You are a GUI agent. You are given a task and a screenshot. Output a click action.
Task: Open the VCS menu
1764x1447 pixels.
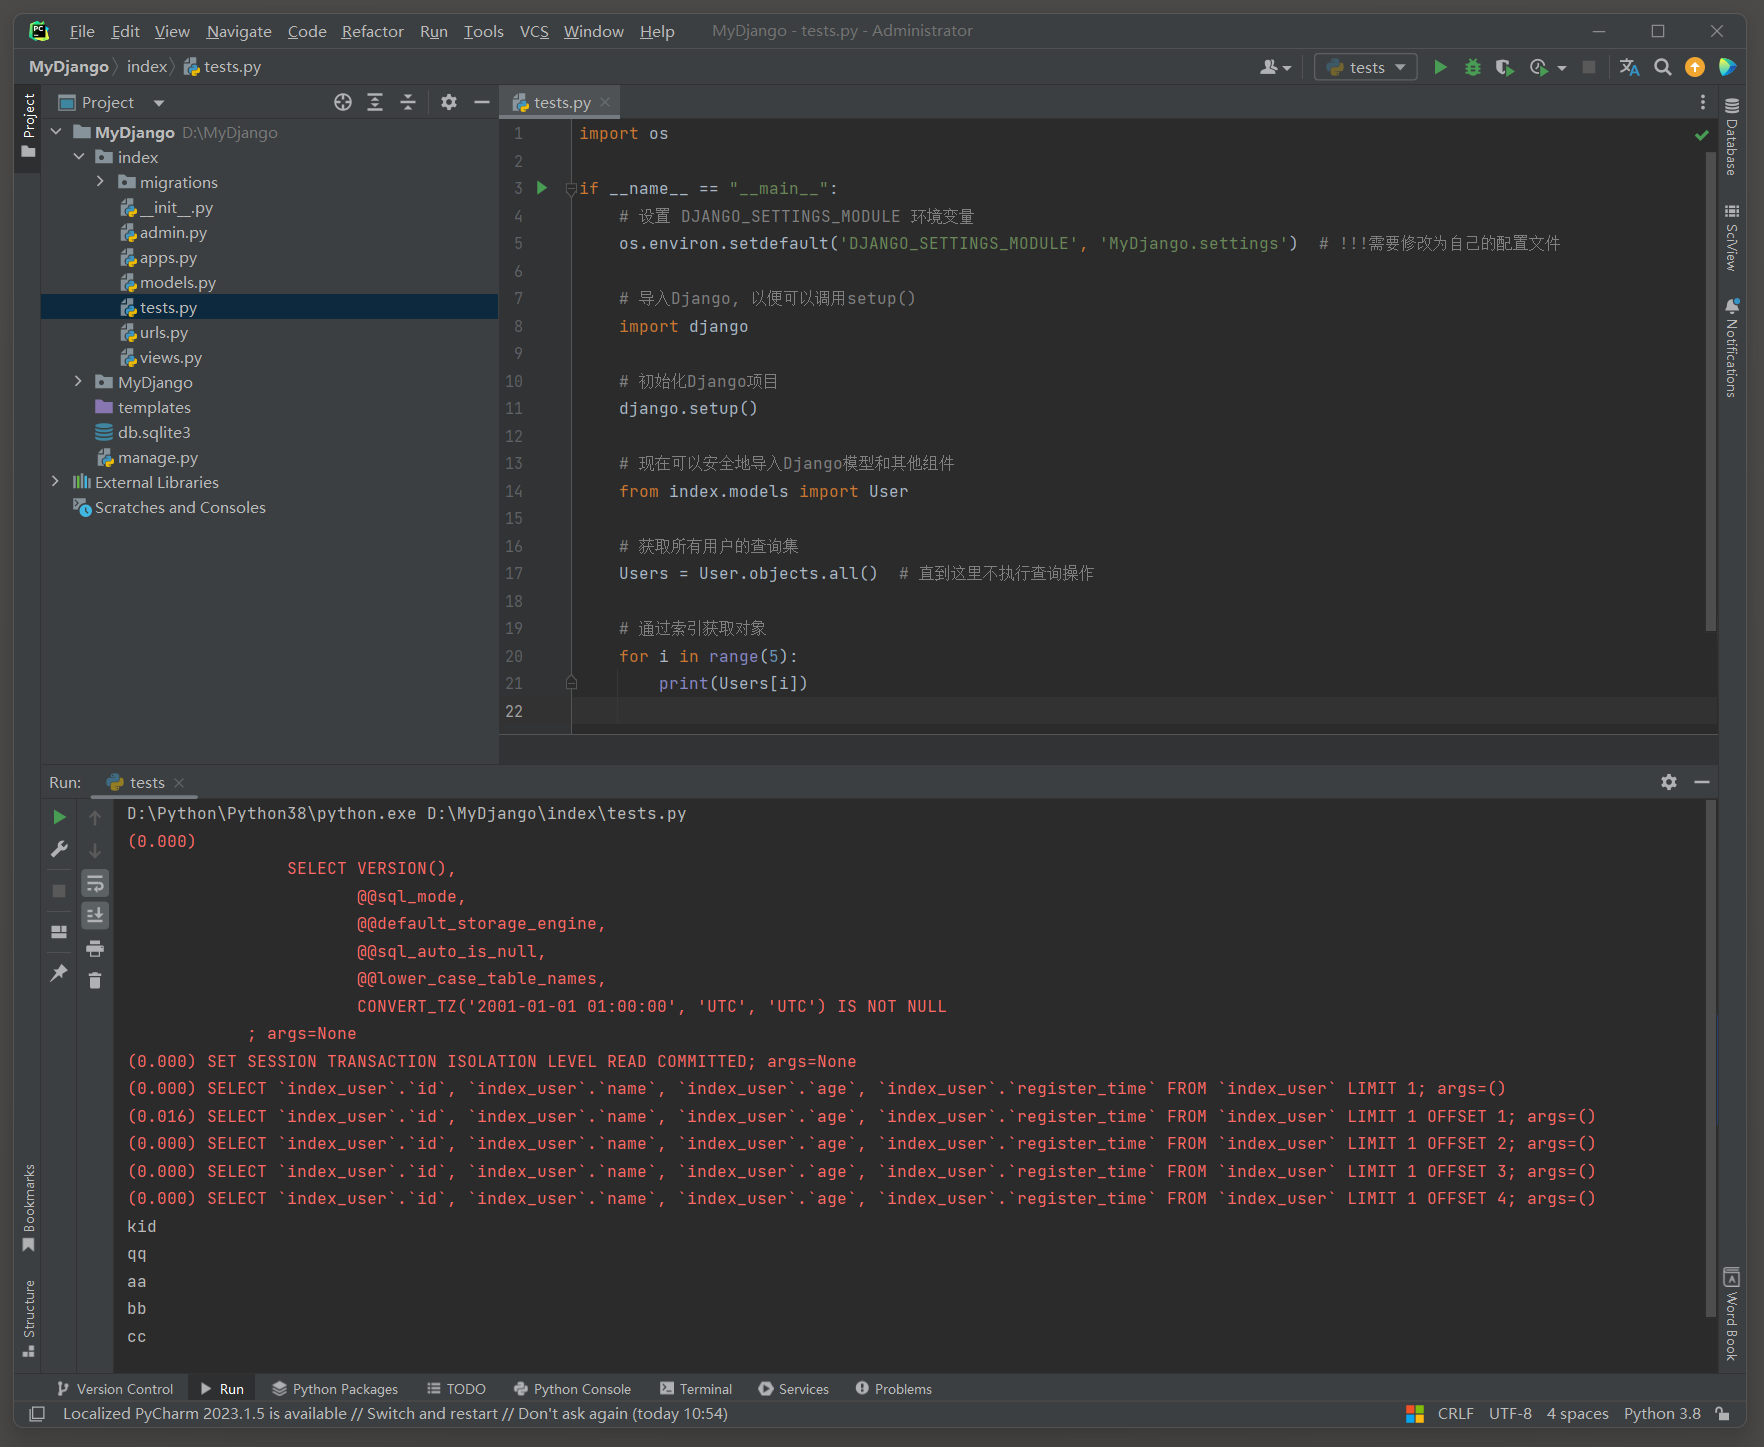point(534,31)
